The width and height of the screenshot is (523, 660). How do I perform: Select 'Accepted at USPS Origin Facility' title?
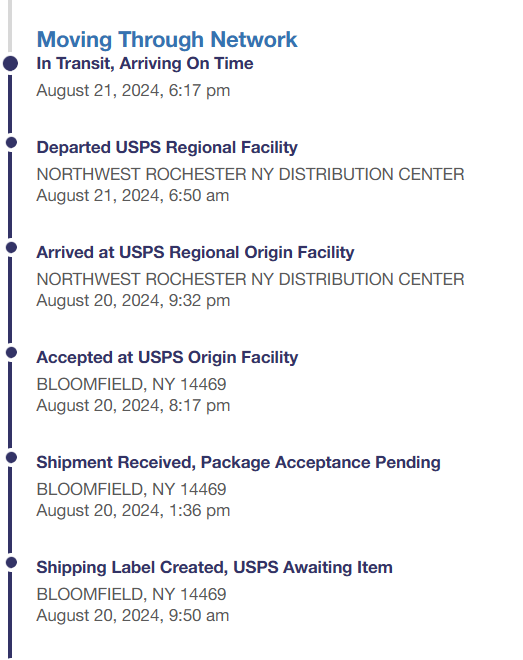[x=167, y=357]
